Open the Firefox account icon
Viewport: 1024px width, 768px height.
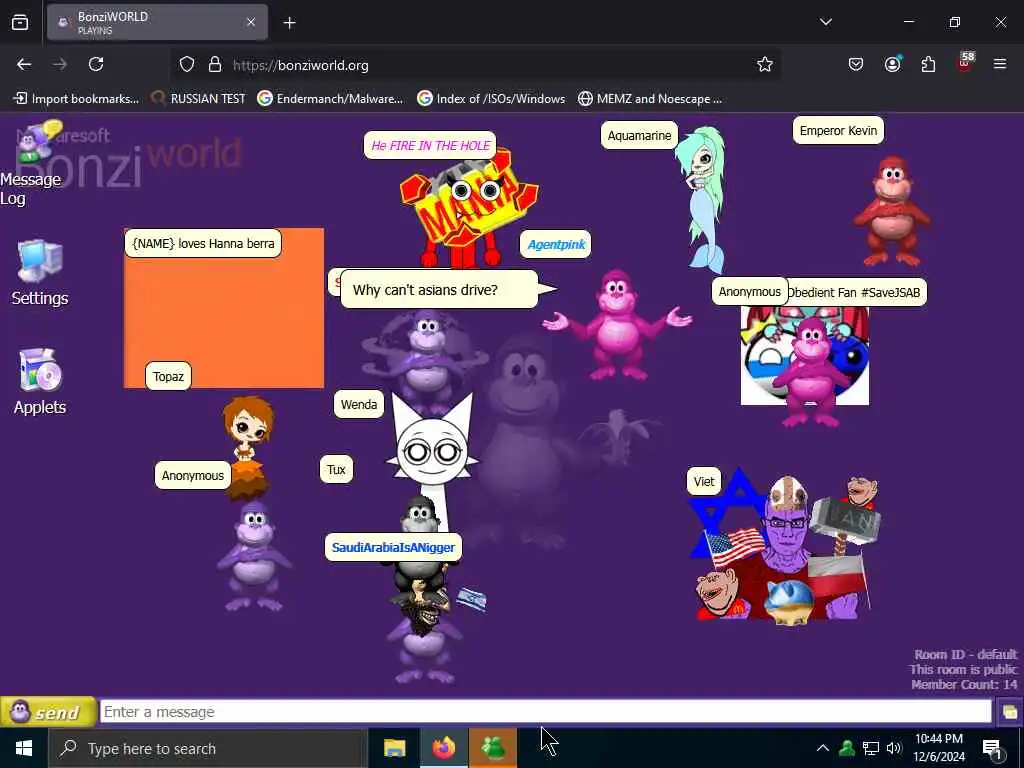point(893,64)
